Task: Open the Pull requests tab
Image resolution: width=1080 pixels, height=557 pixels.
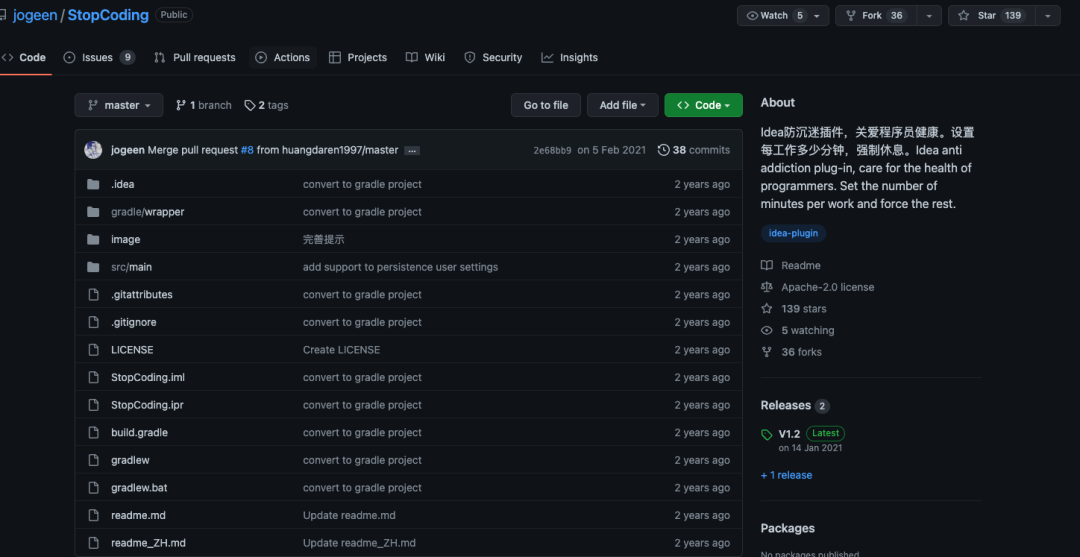Action: [194, 58]
